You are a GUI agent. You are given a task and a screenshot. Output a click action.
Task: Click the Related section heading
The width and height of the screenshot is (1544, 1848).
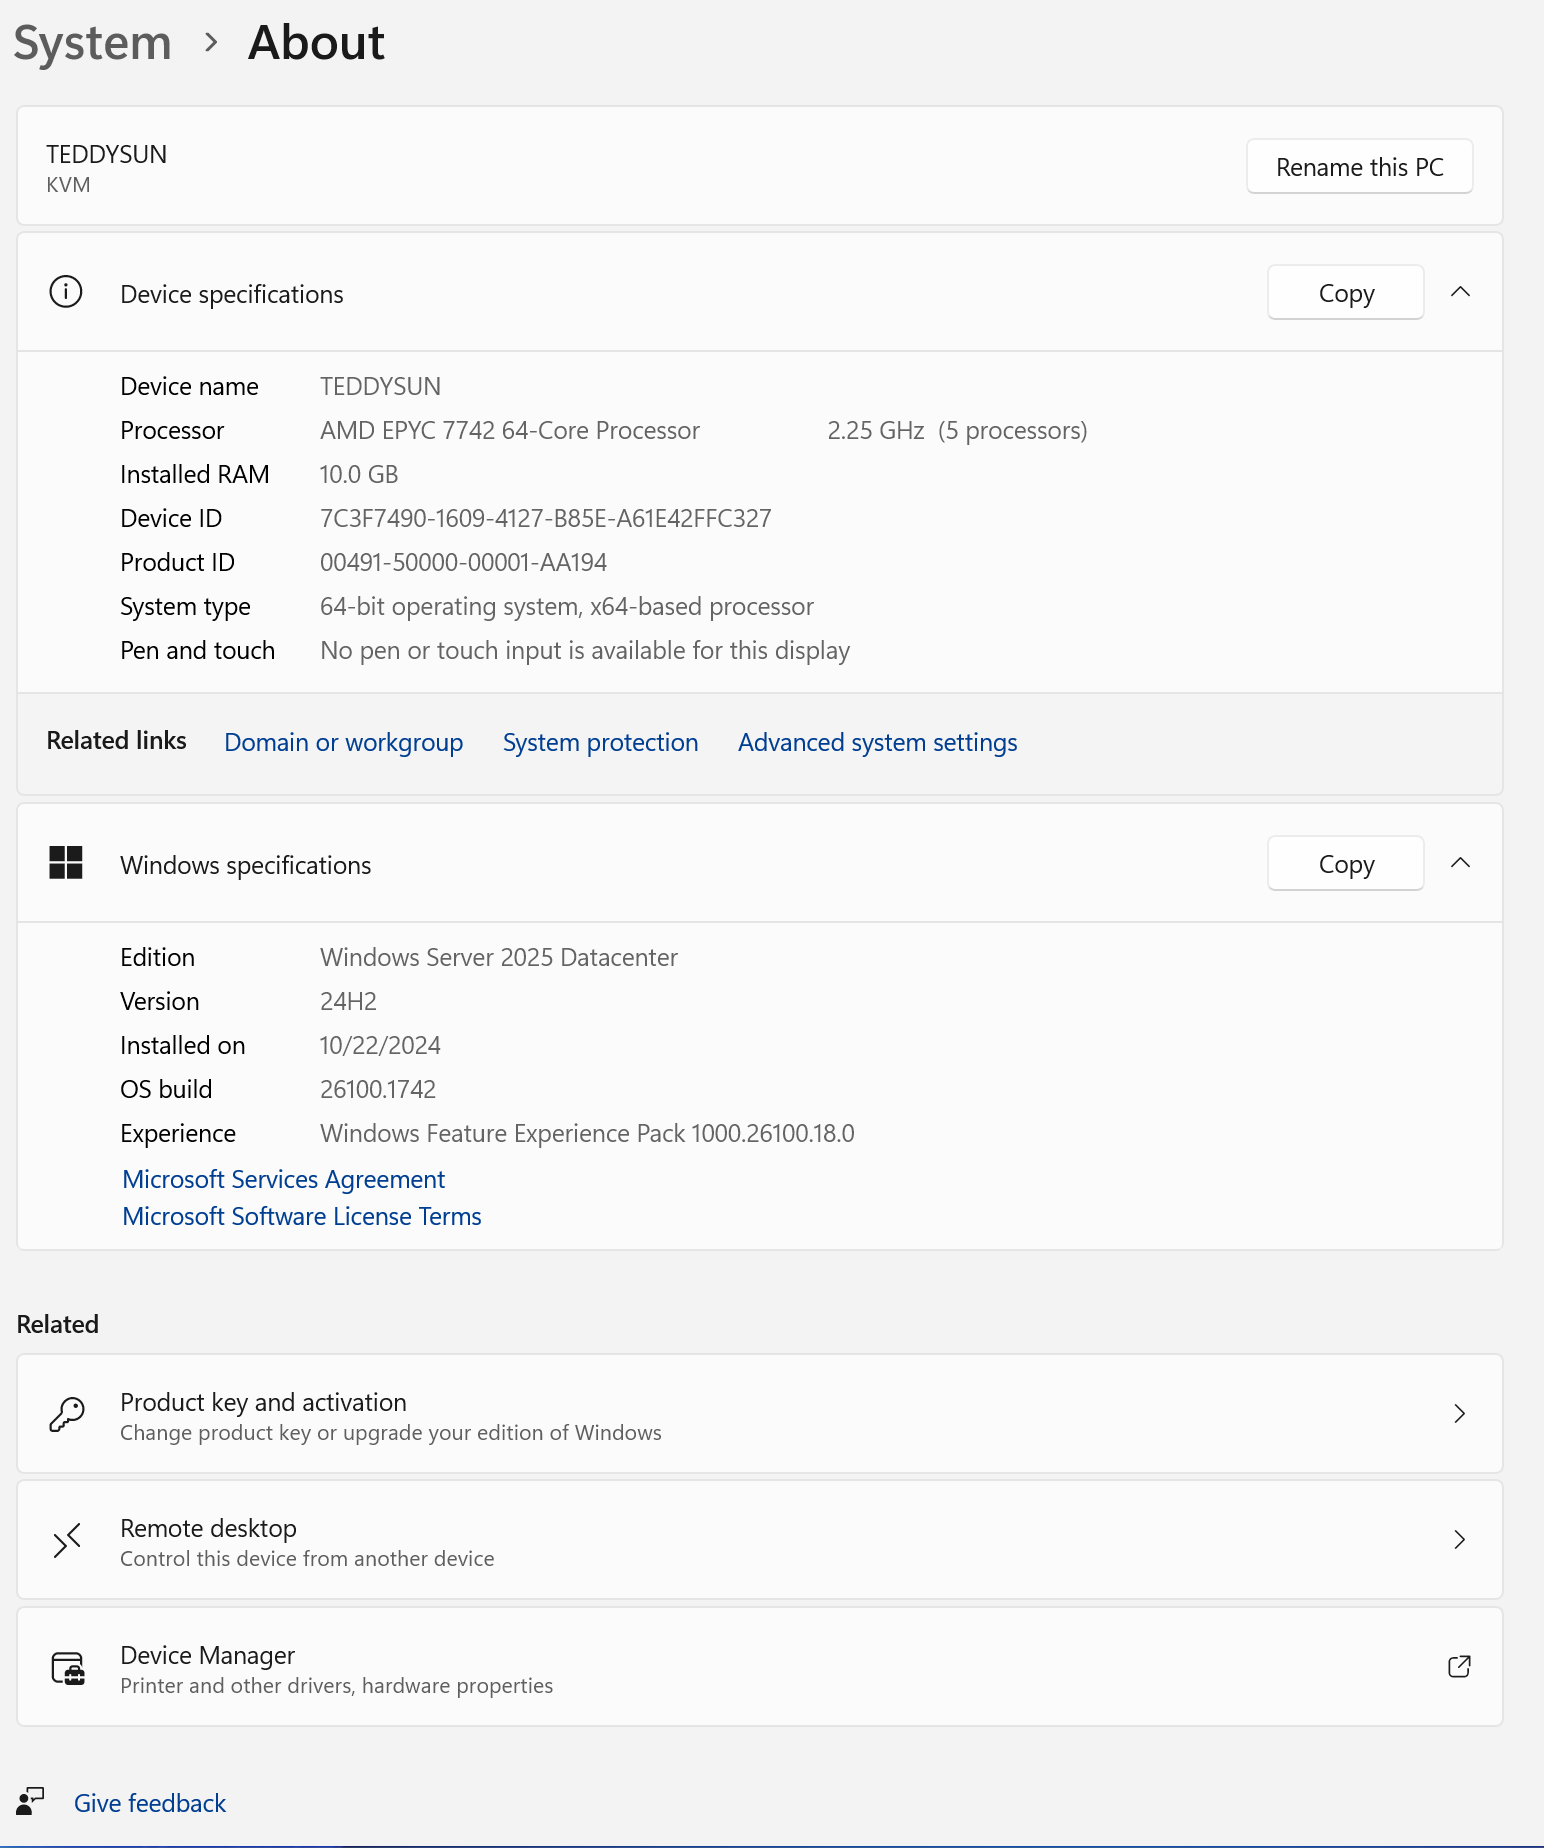pos(58,1324)
